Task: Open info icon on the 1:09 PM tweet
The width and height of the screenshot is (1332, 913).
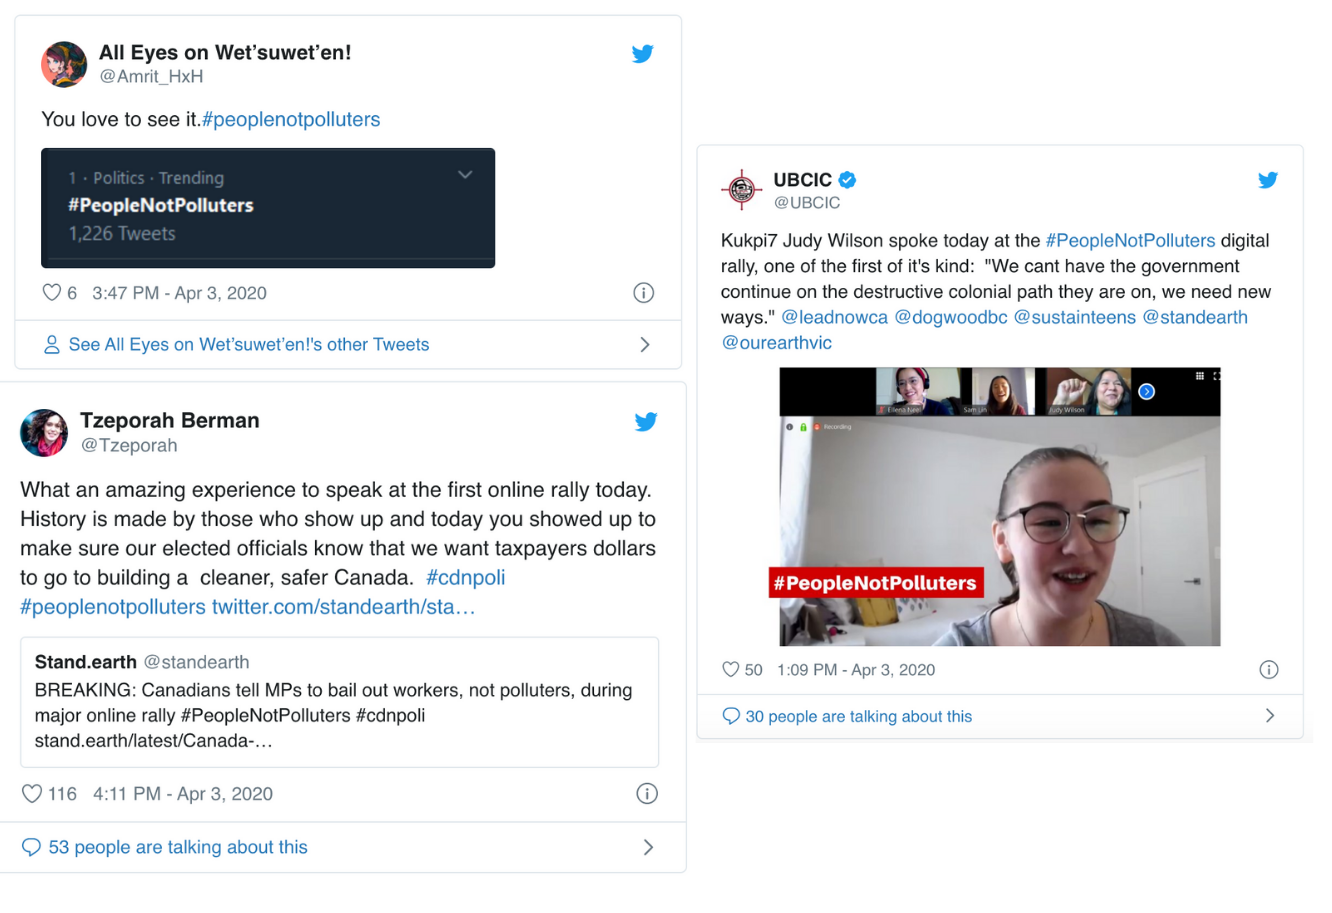Action: point(1269,670)
